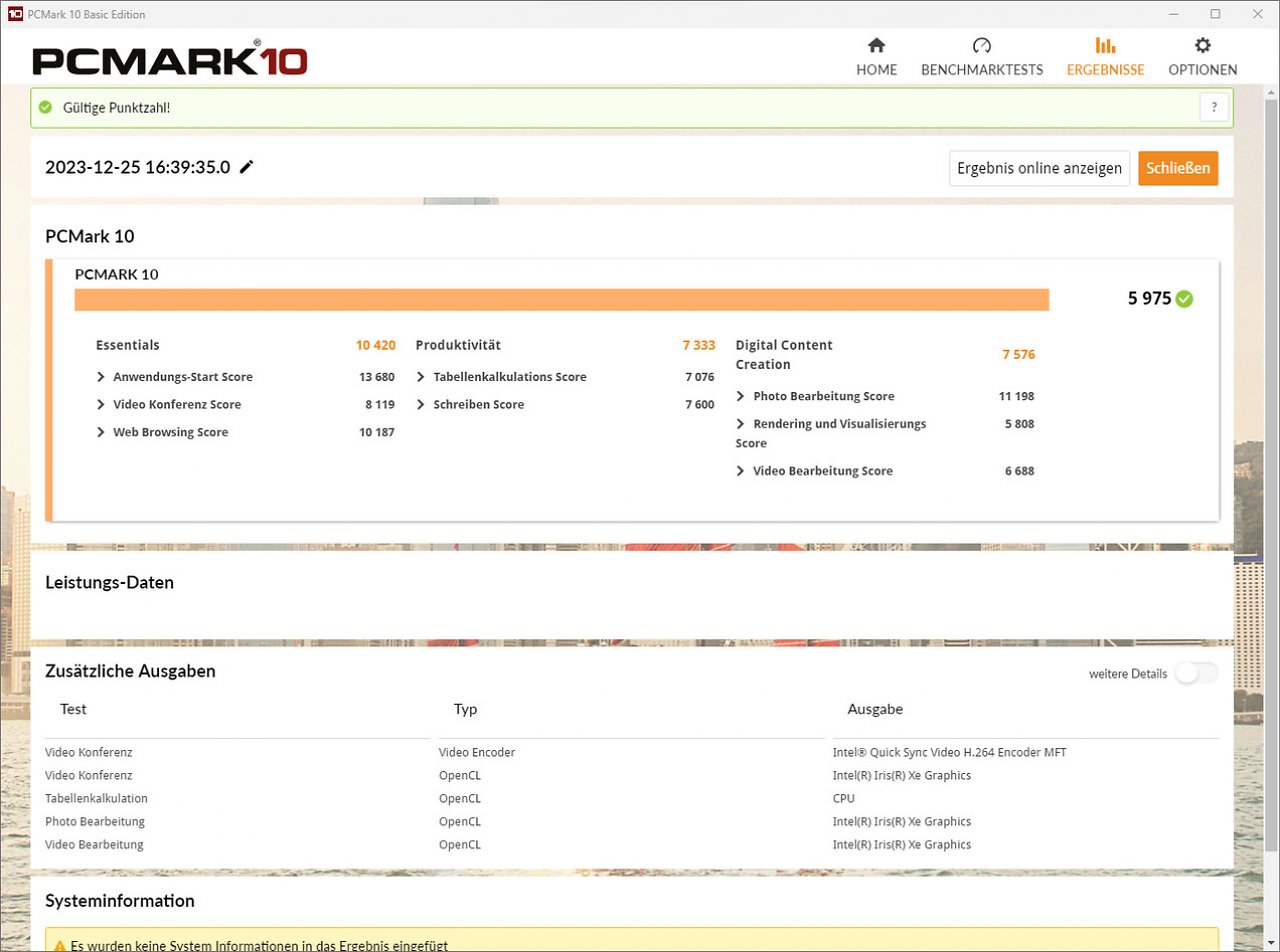Click the PCMark 10 app icon in title bar
Image resolution: width=1280 pixels, height=952 pixels.
coord(14,14)
